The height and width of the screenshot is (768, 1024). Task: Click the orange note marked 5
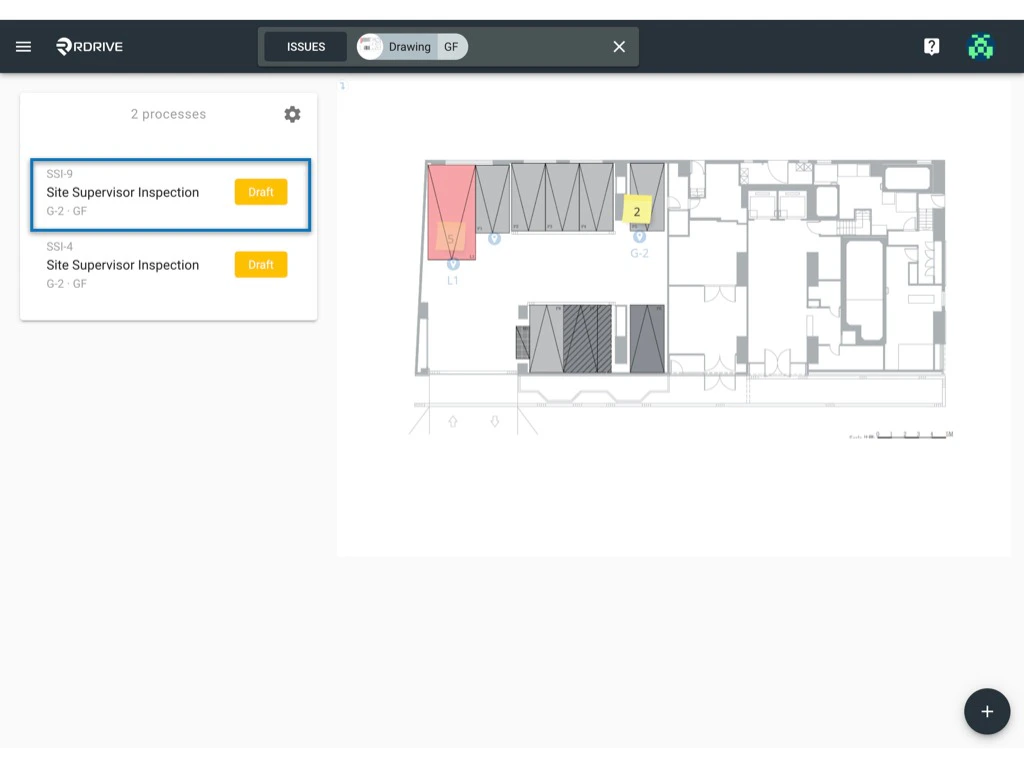(x=451, y=237)
